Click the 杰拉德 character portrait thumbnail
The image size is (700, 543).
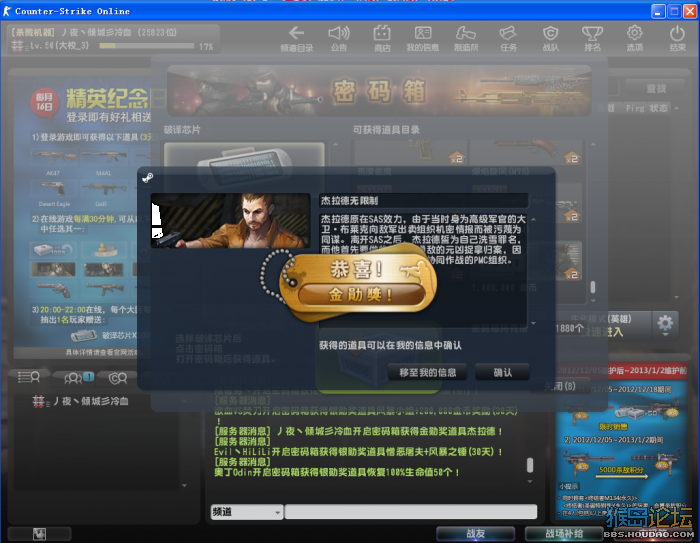tap(230, 221)
